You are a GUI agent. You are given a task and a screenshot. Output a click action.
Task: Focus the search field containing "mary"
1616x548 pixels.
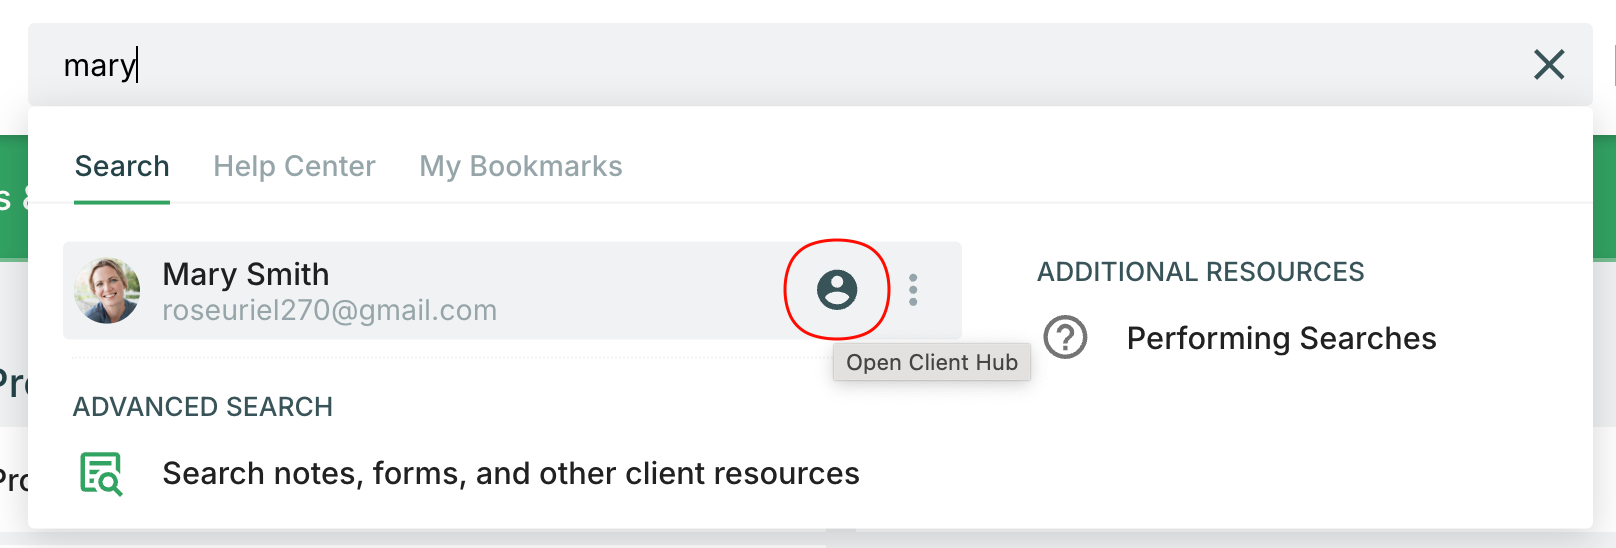700,65
